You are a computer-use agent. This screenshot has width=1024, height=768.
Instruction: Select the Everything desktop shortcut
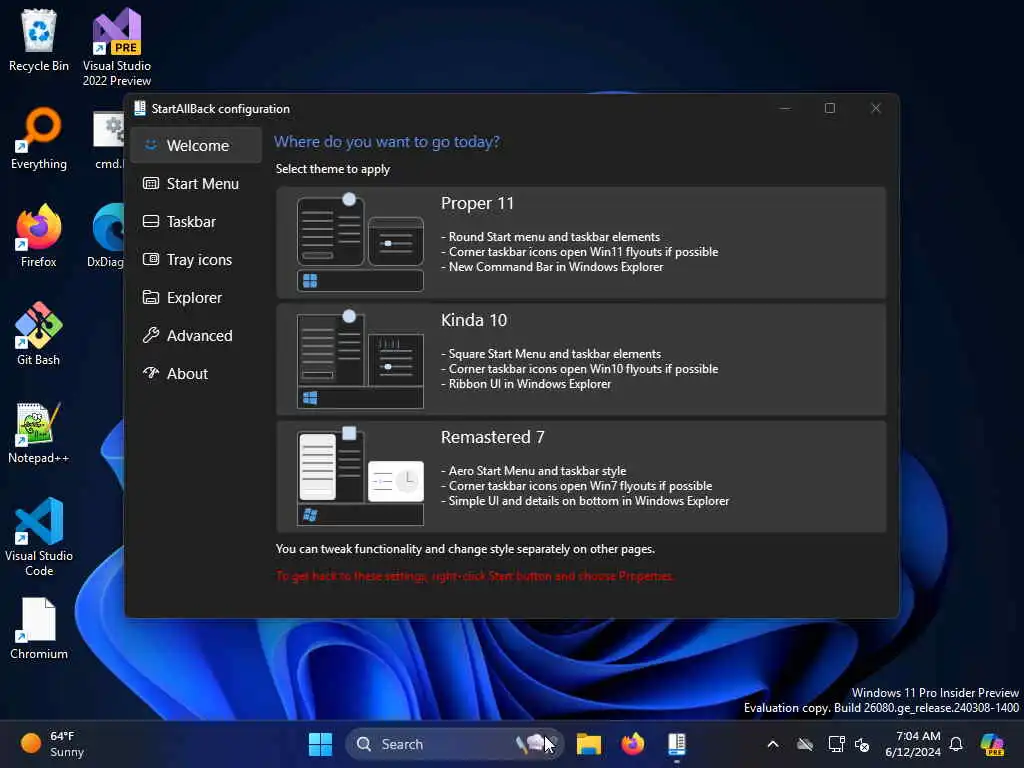pos(39,138)
